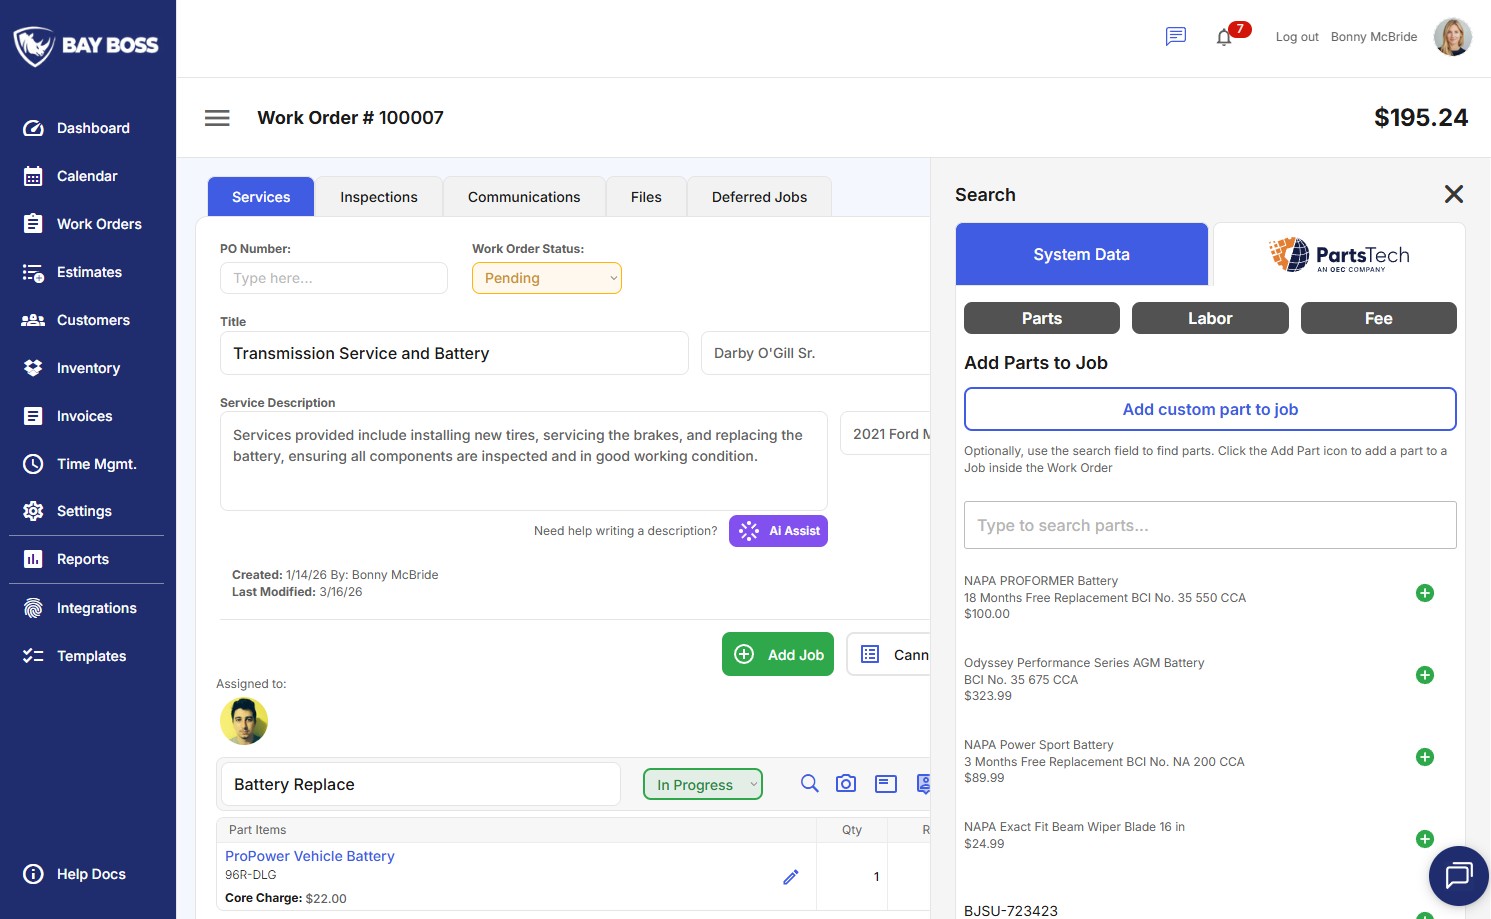The width and height of the screenshot is (1491, 919).
Task: Click Add custom part to job
Action: pos(1210,409)
